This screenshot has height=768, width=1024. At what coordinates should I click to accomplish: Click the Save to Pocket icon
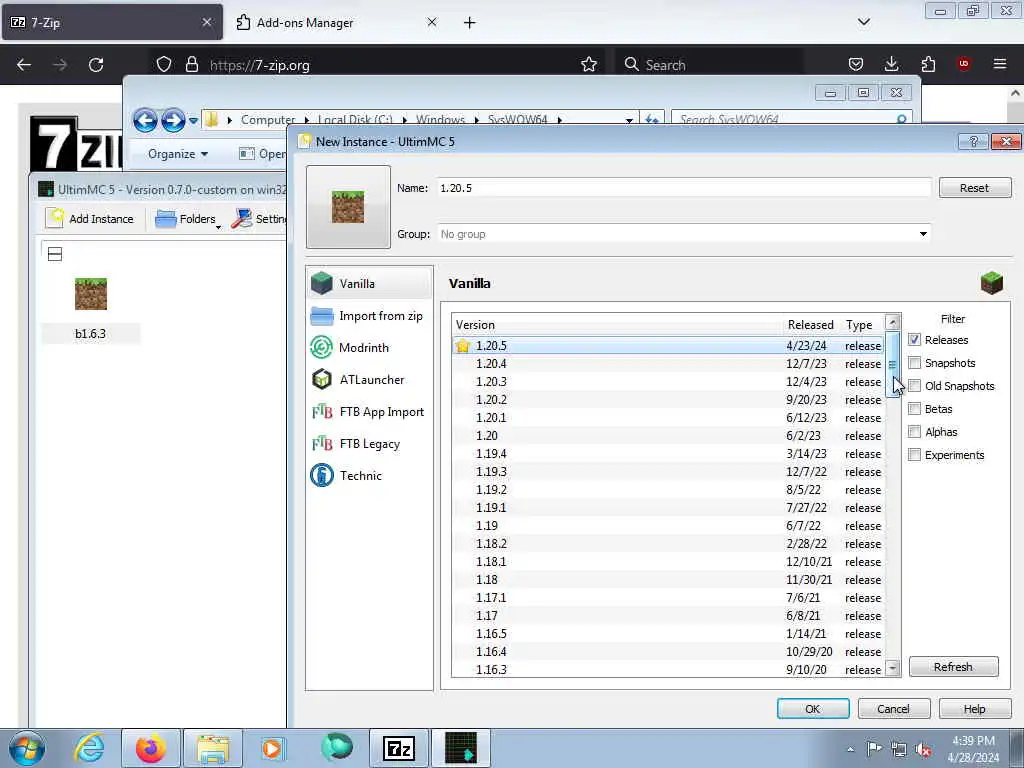click(856, 64)
